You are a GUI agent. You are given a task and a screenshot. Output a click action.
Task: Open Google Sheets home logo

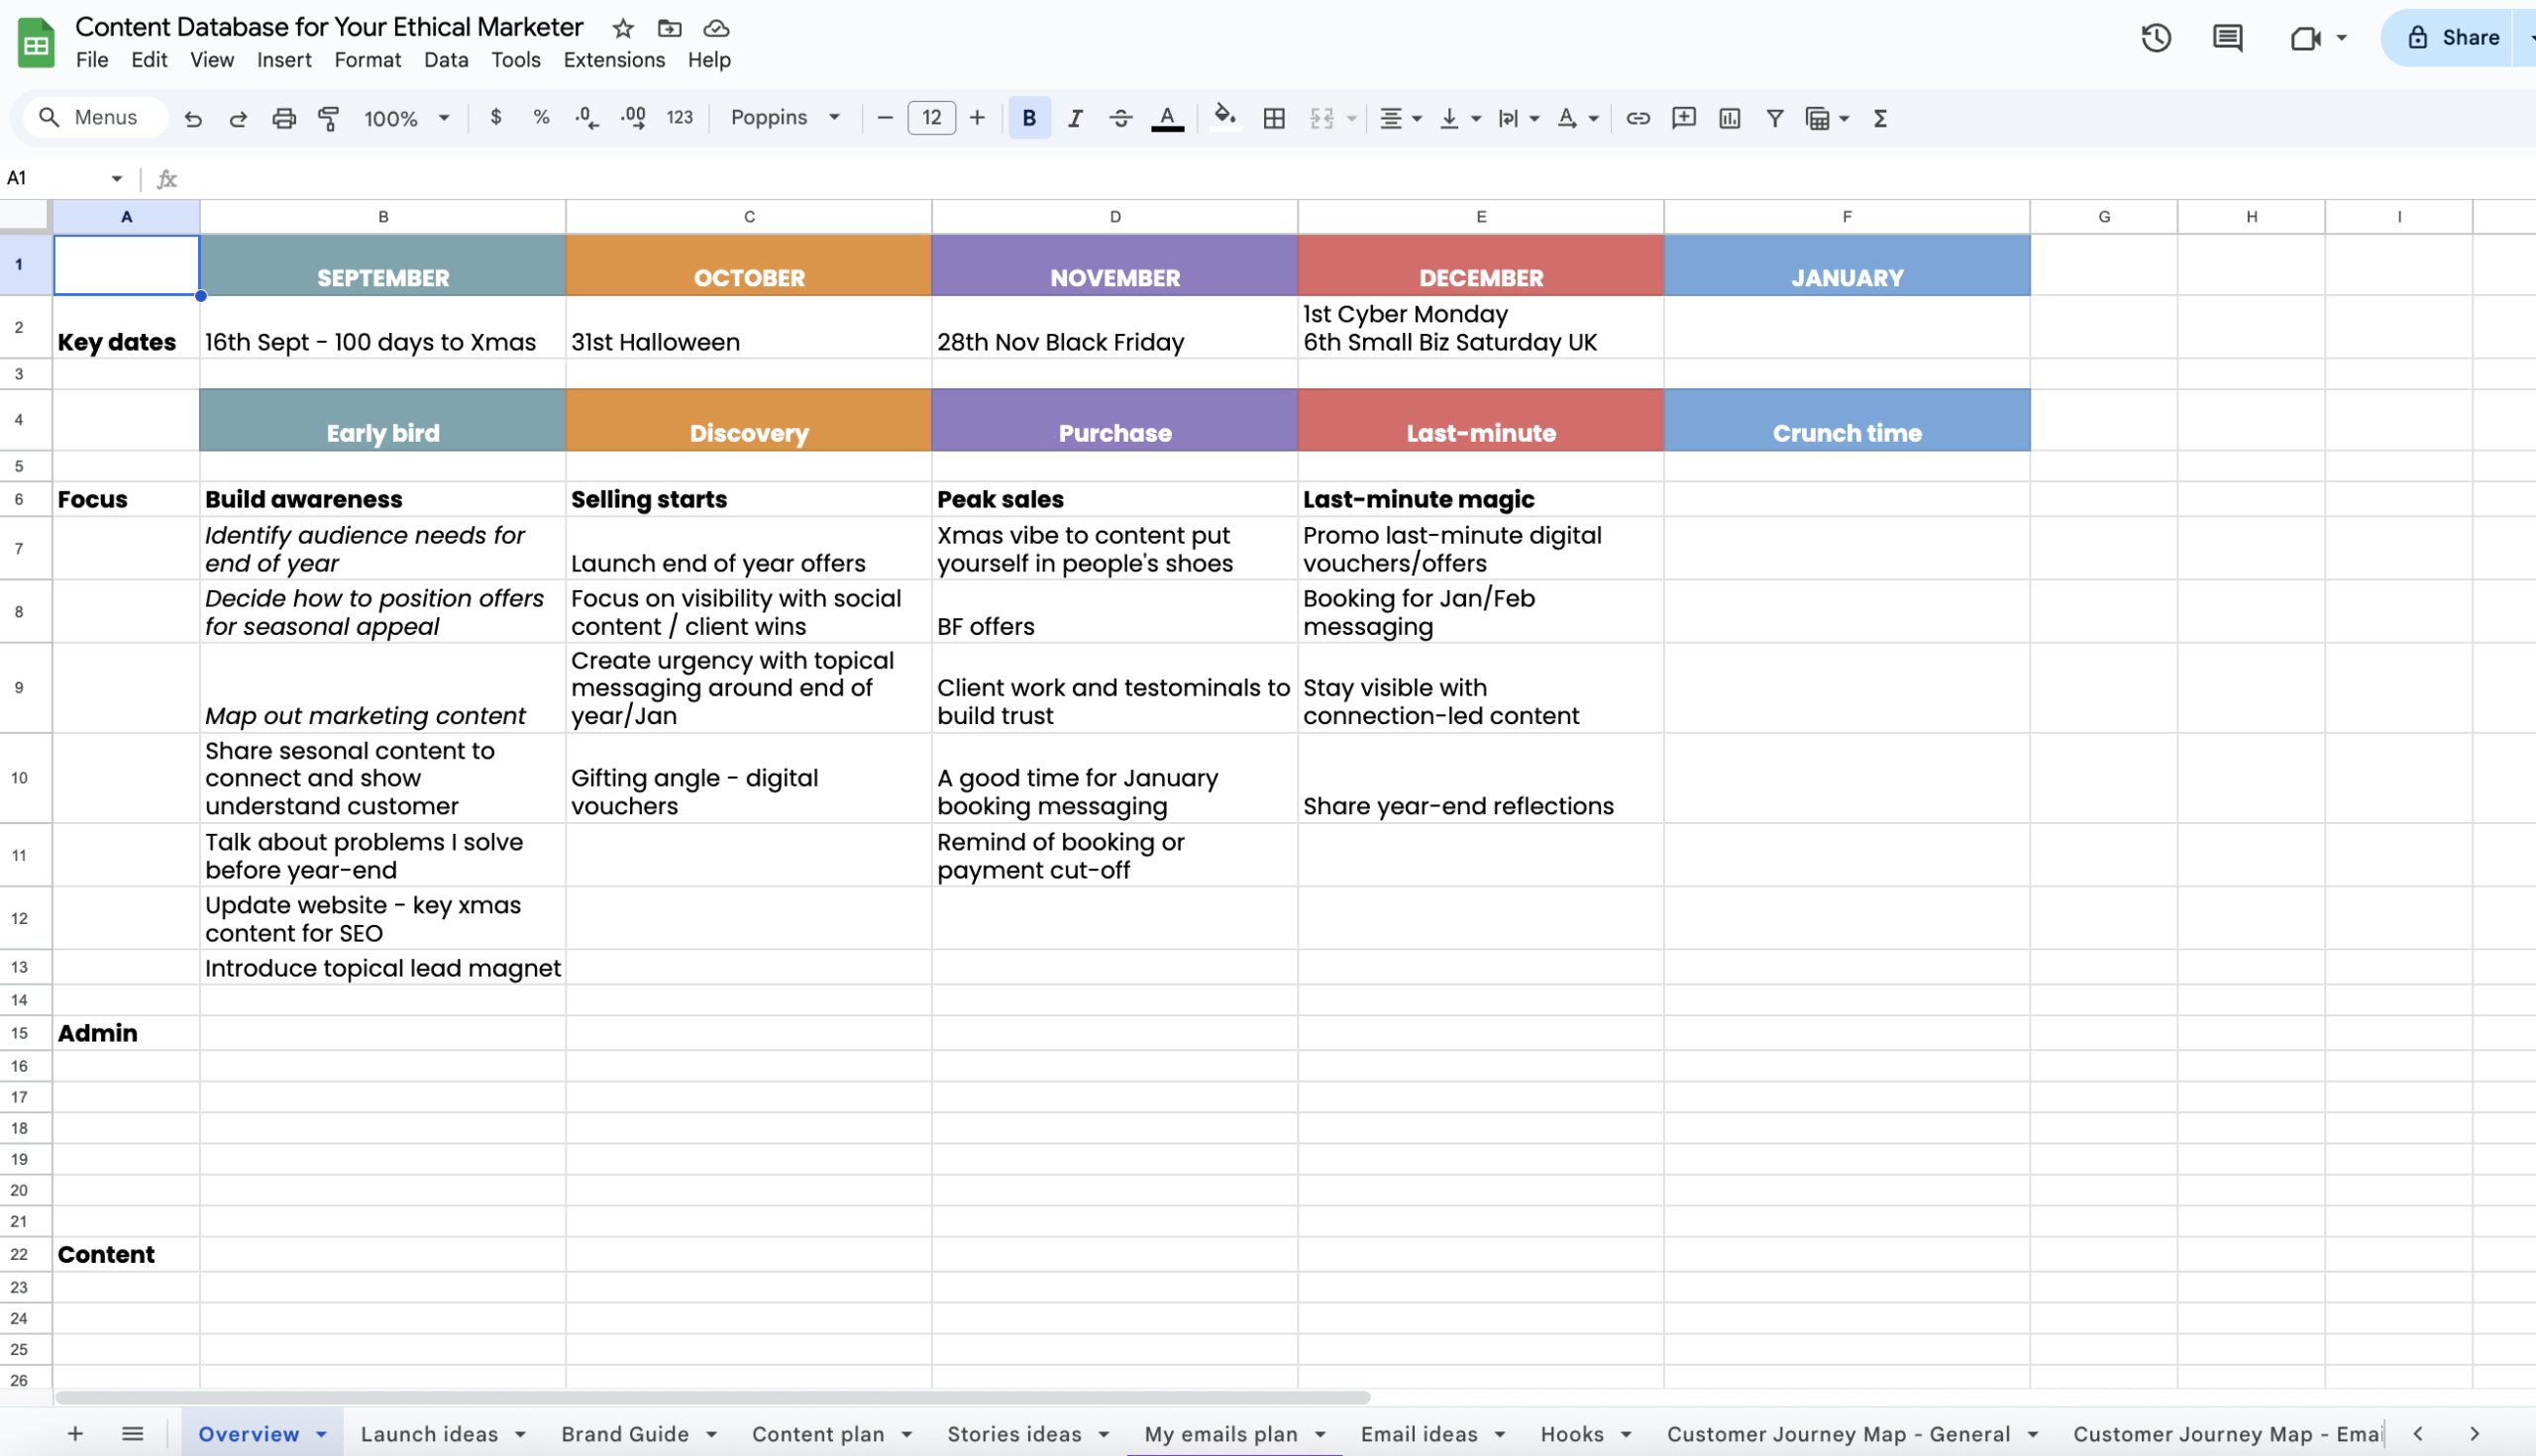click(x=36, y=43)
